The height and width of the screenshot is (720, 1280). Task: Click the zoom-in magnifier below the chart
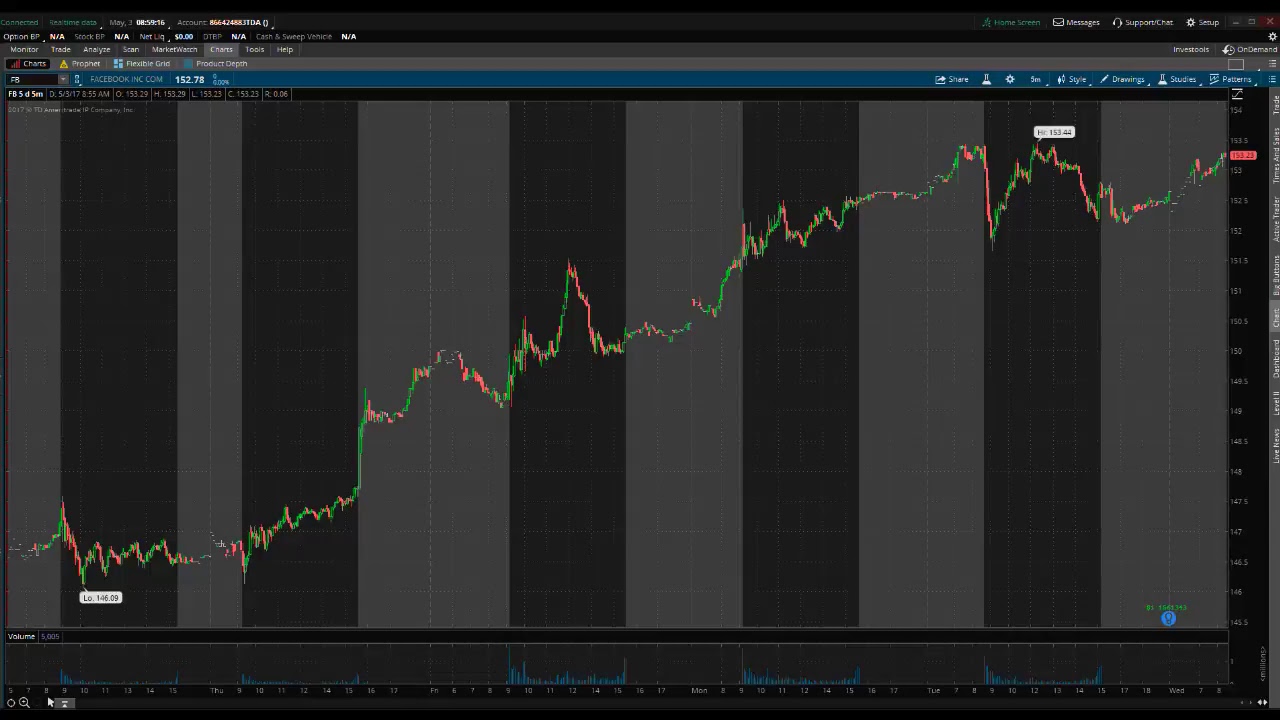coord(25,703)
